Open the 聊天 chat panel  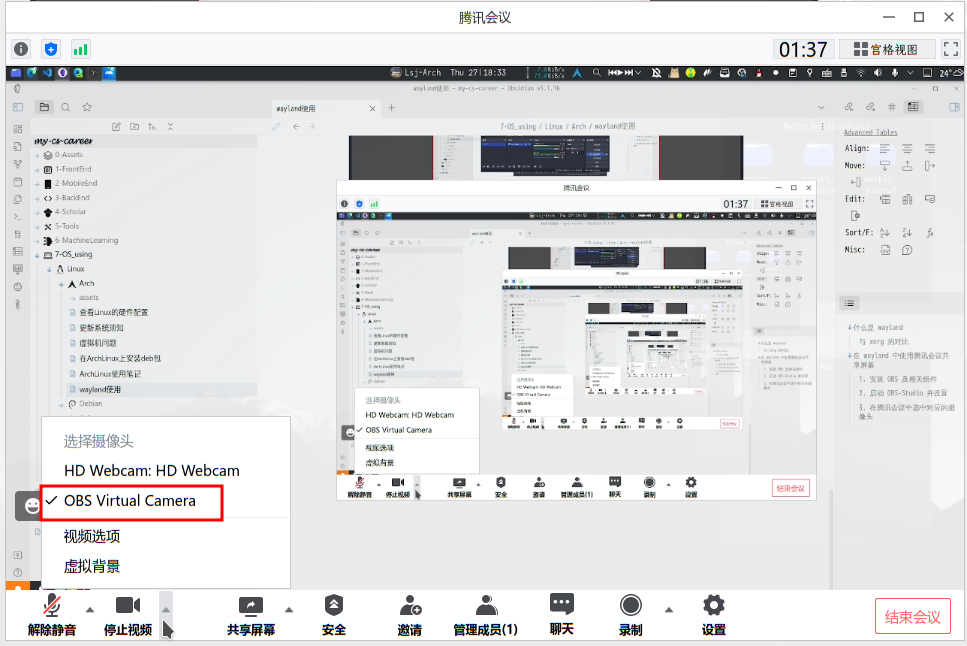point(562,615)
